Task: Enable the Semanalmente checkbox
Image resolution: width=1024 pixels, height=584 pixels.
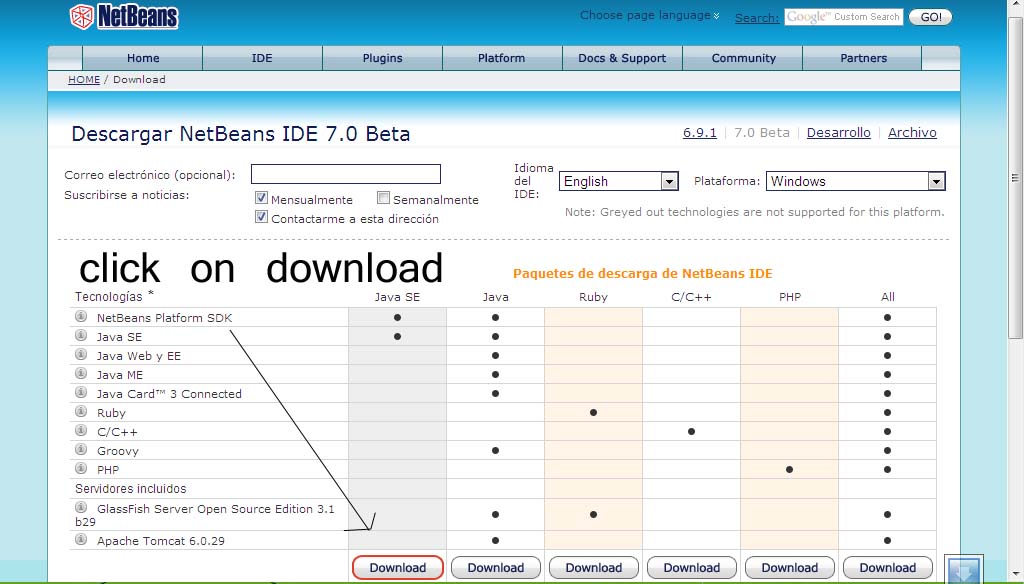Action: click(383, 198)
